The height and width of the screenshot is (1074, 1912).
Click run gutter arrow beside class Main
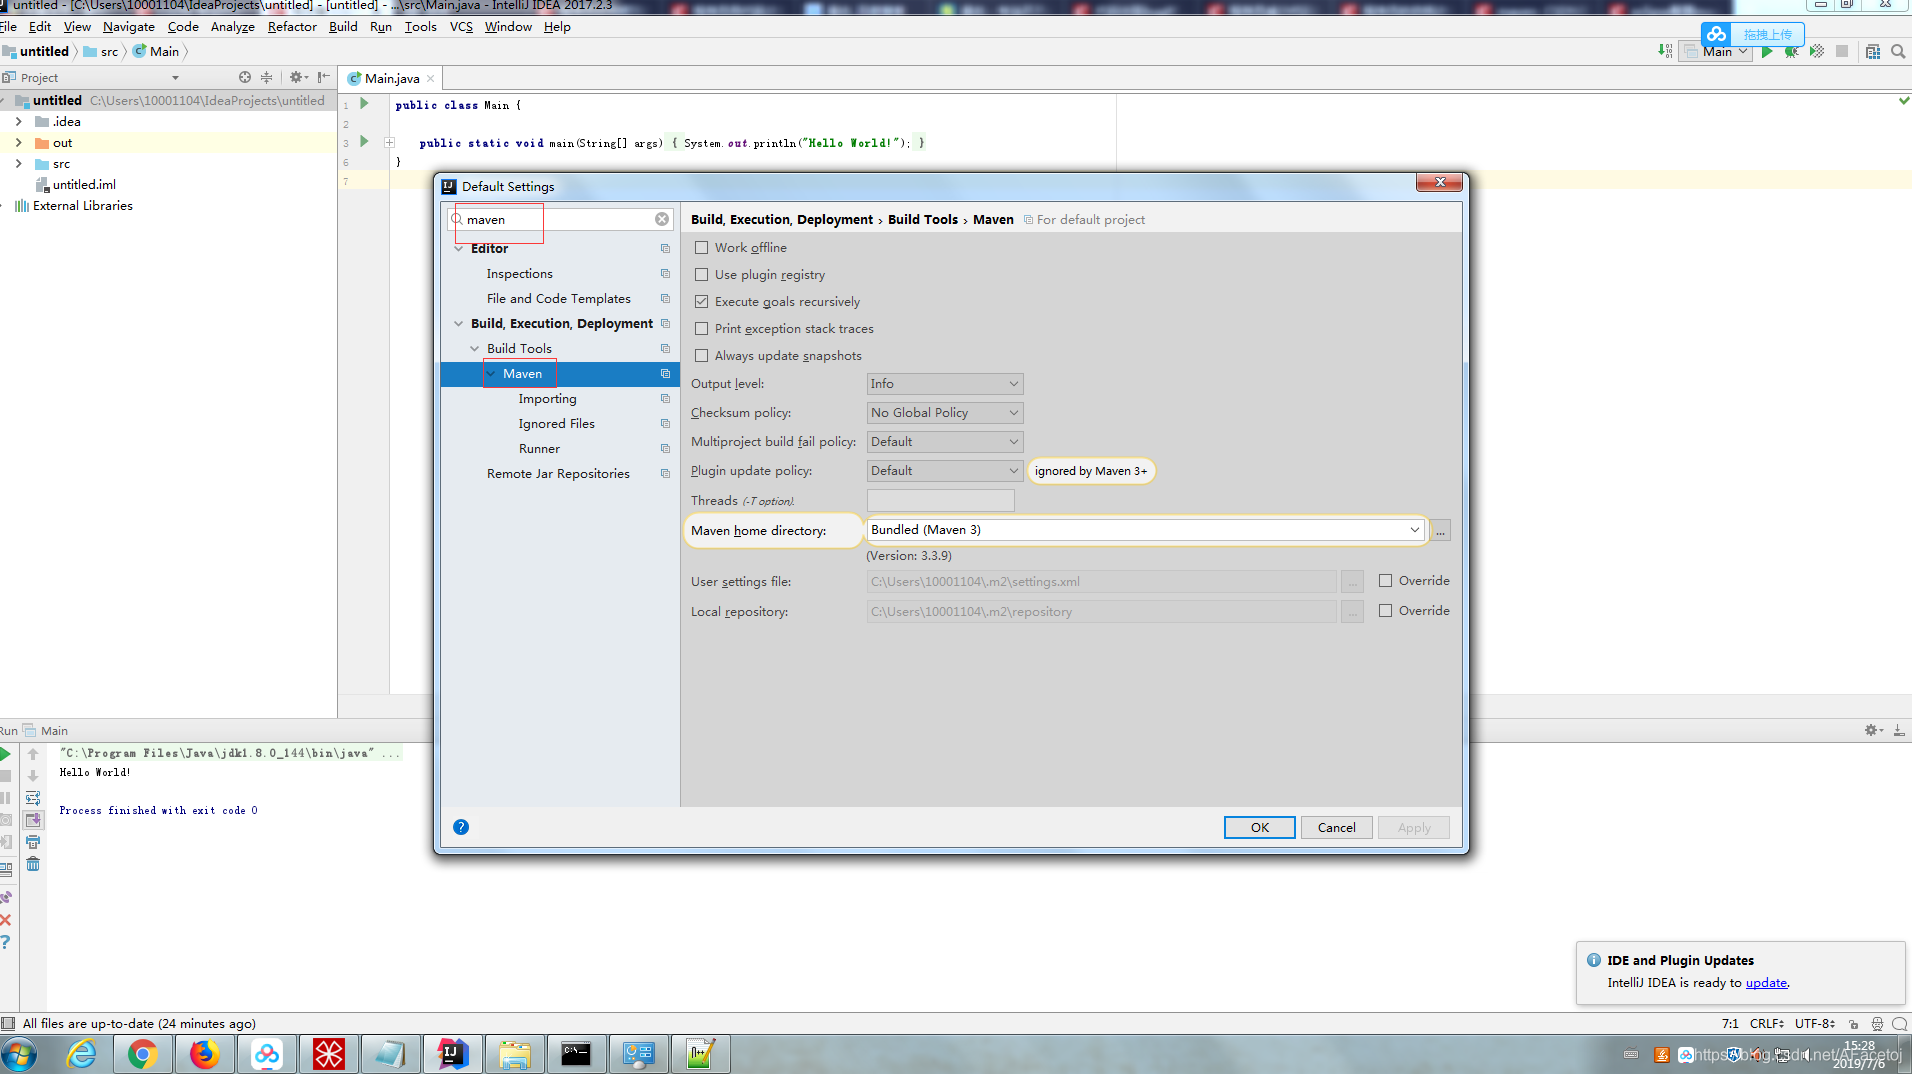click(x=365, y=103)
